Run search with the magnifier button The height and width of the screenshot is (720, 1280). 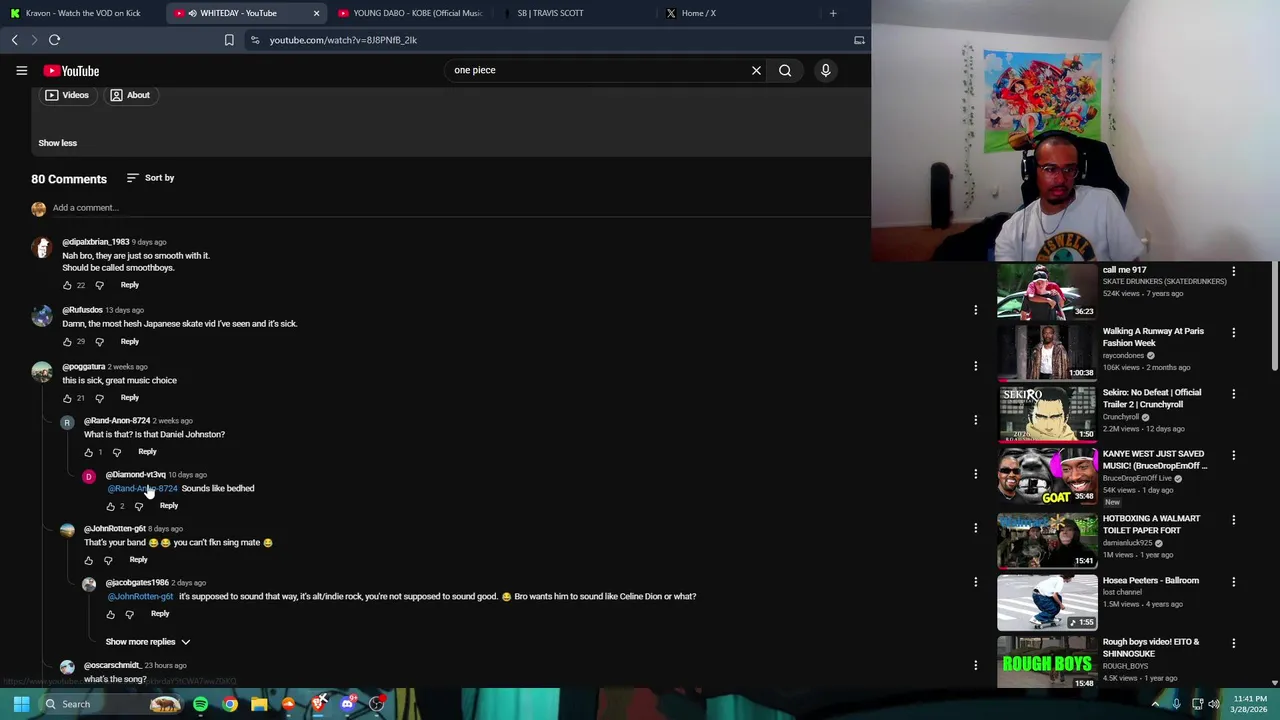785,70
